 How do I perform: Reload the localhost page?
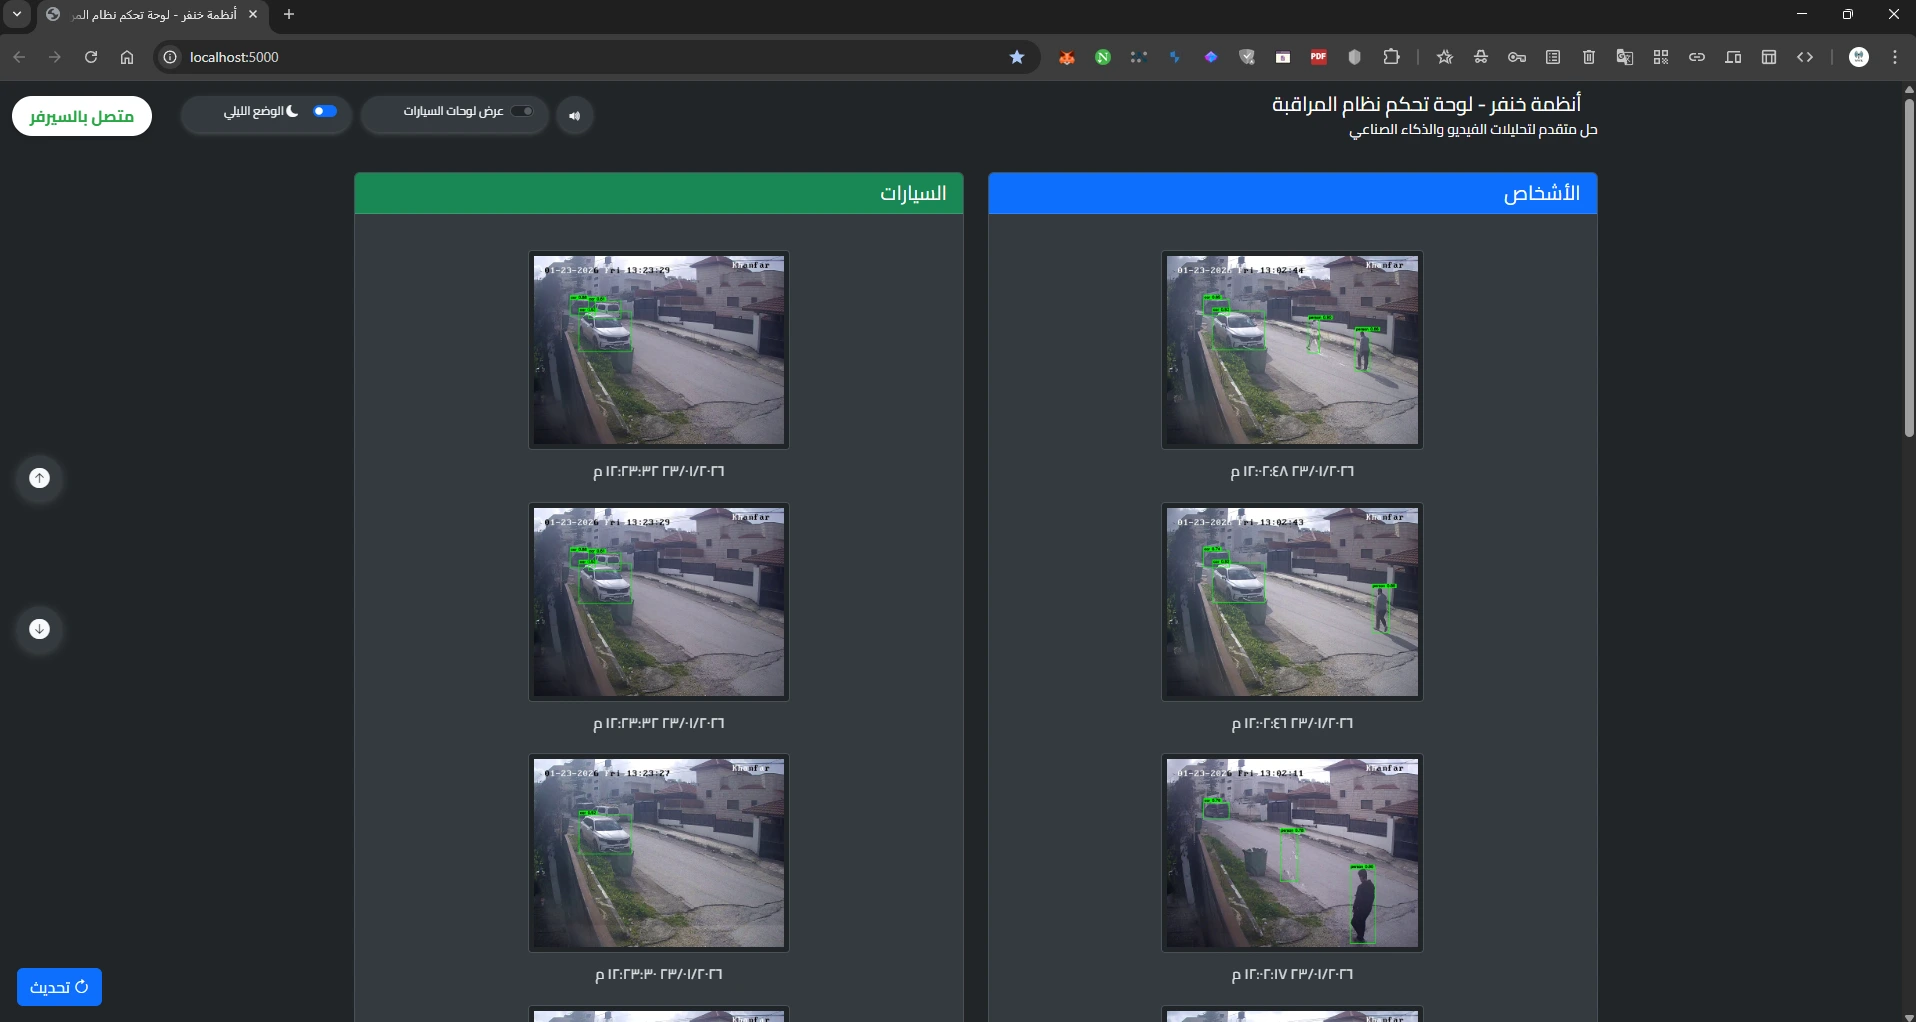(x=91, y=58)
